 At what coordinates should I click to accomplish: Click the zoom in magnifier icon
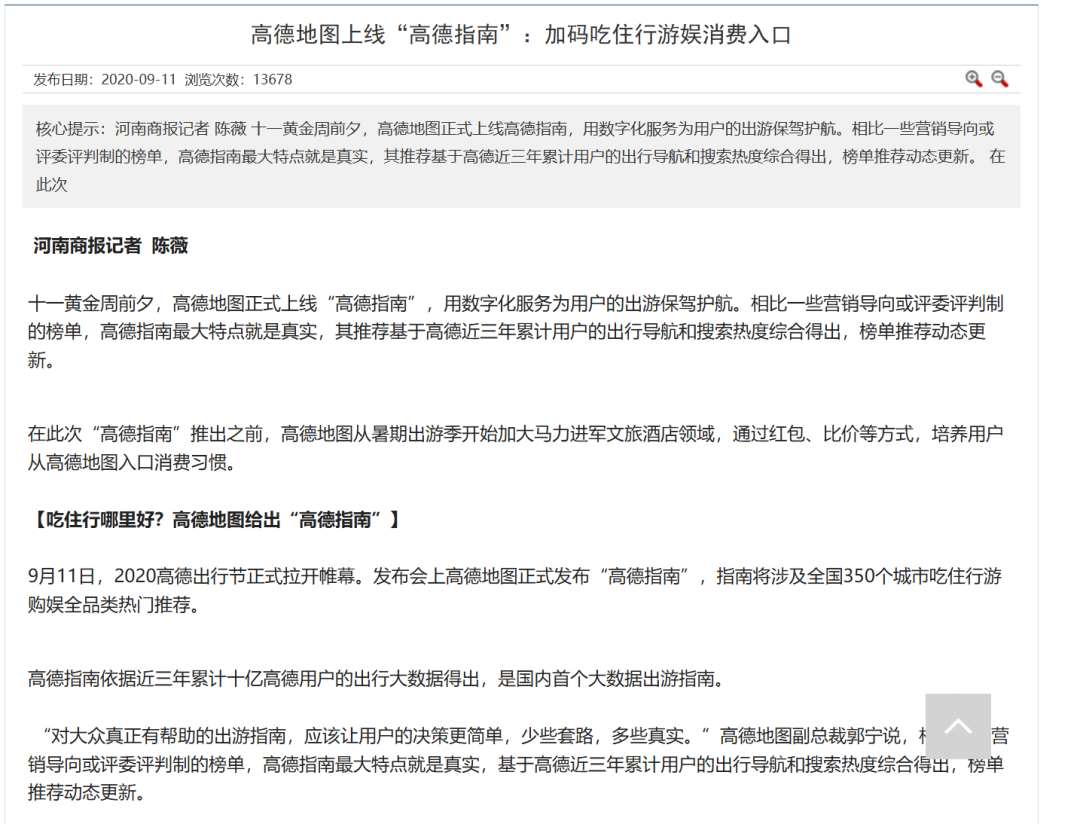click(973, 79)
